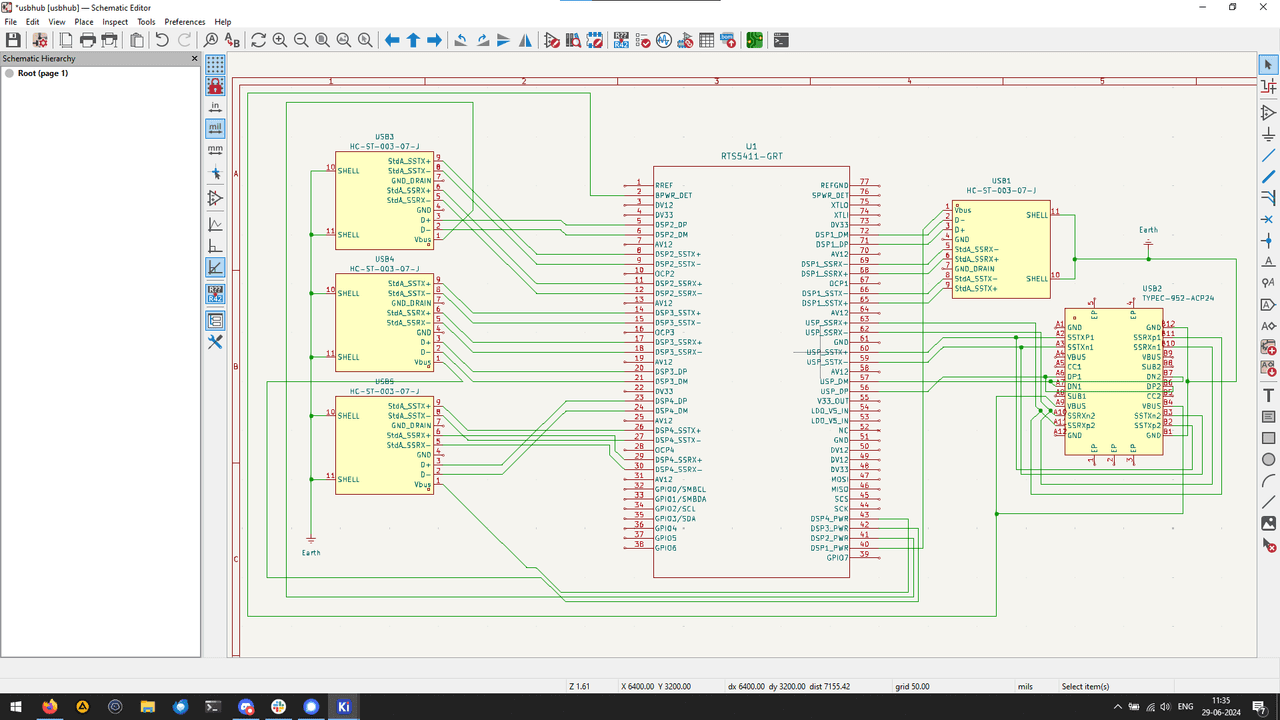
Task: Open Annotate Schematic R?? icon
Action: click(621, 40)
